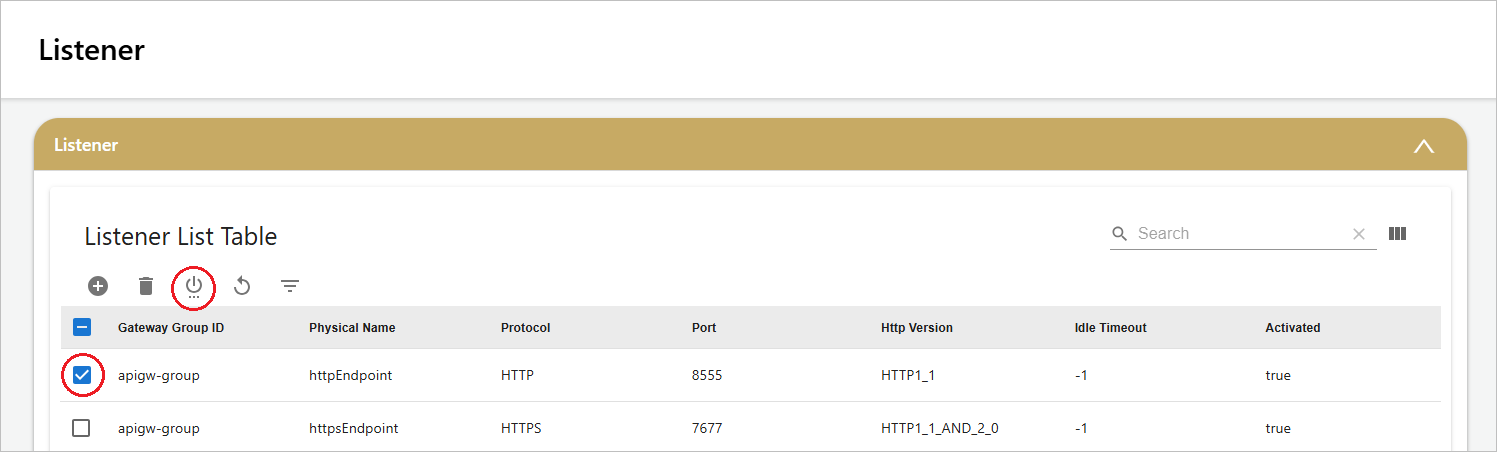Screen dimensions: 1497x452
Task: Click the refresh reload icon
Action: (x=242, y=287)
